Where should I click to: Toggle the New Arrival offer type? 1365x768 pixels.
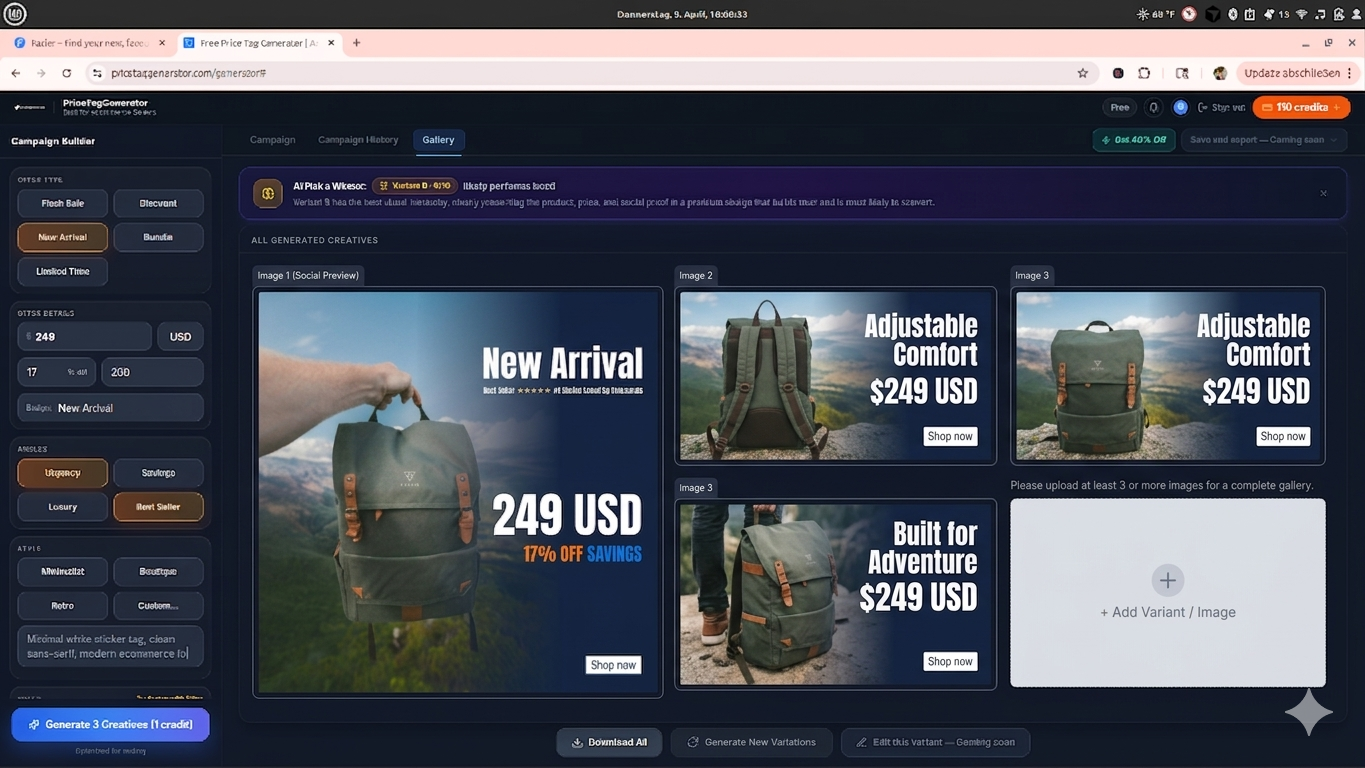point(63,237)
